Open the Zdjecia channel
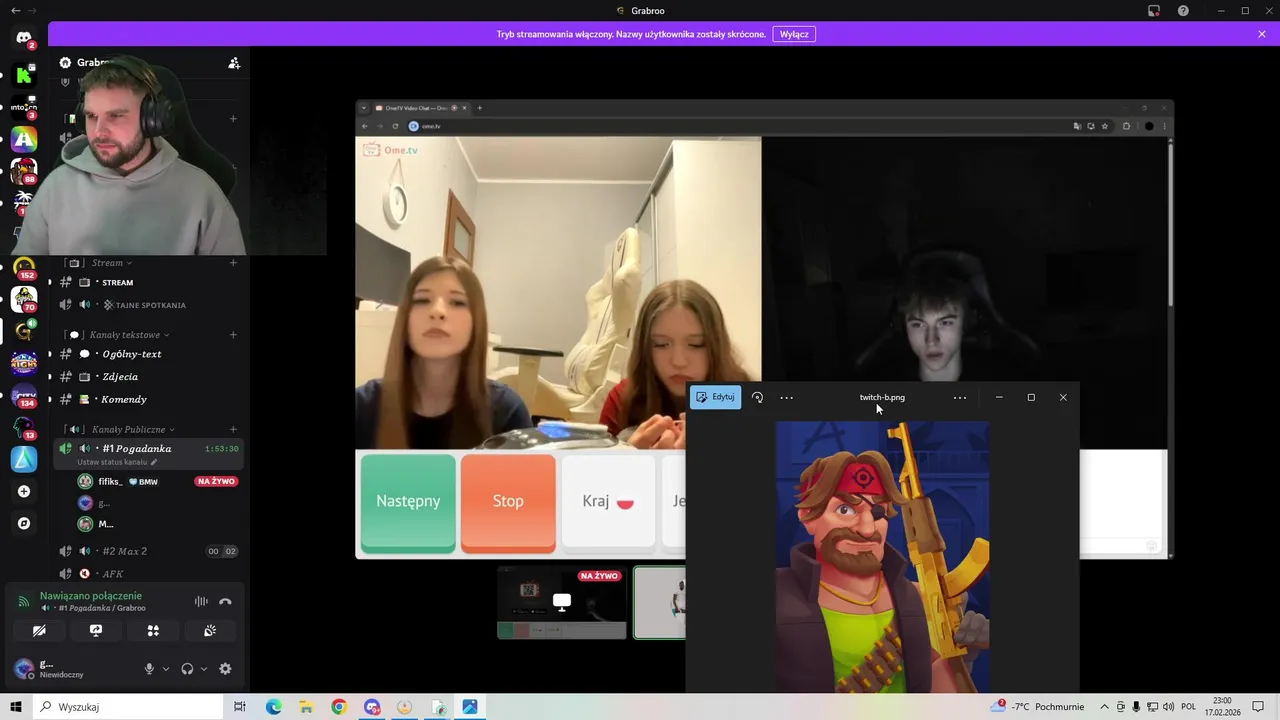Viewport: 1280px width, 720px height. coord(148,377)
